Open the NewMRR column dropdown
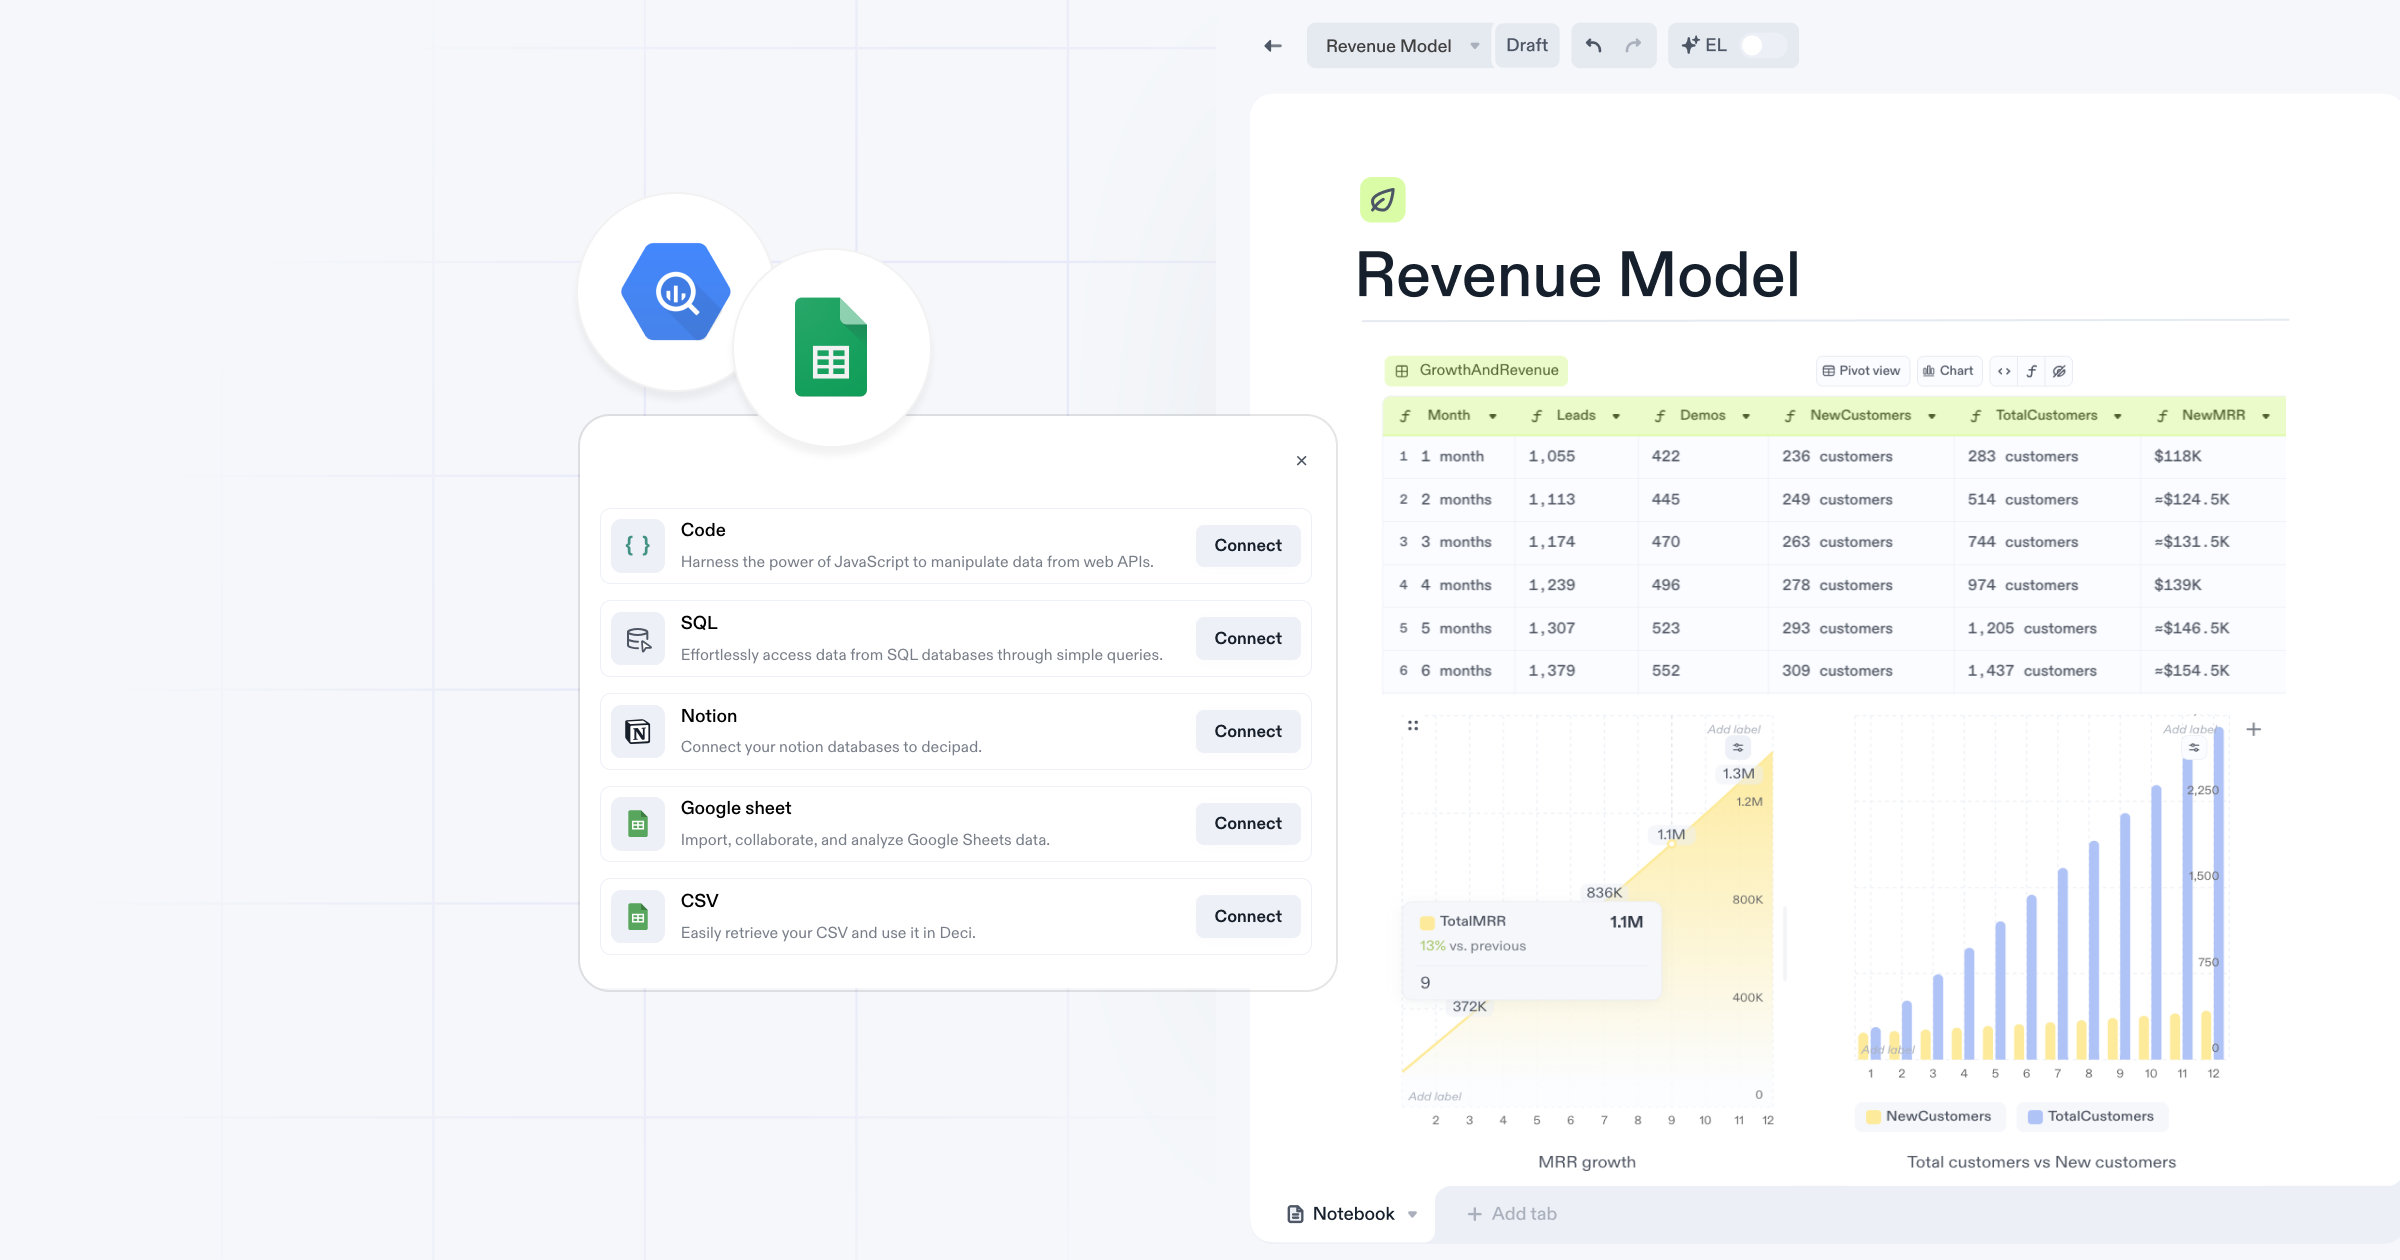This screenshot has width=2400, height=1260. click(x=2266, y=416)
